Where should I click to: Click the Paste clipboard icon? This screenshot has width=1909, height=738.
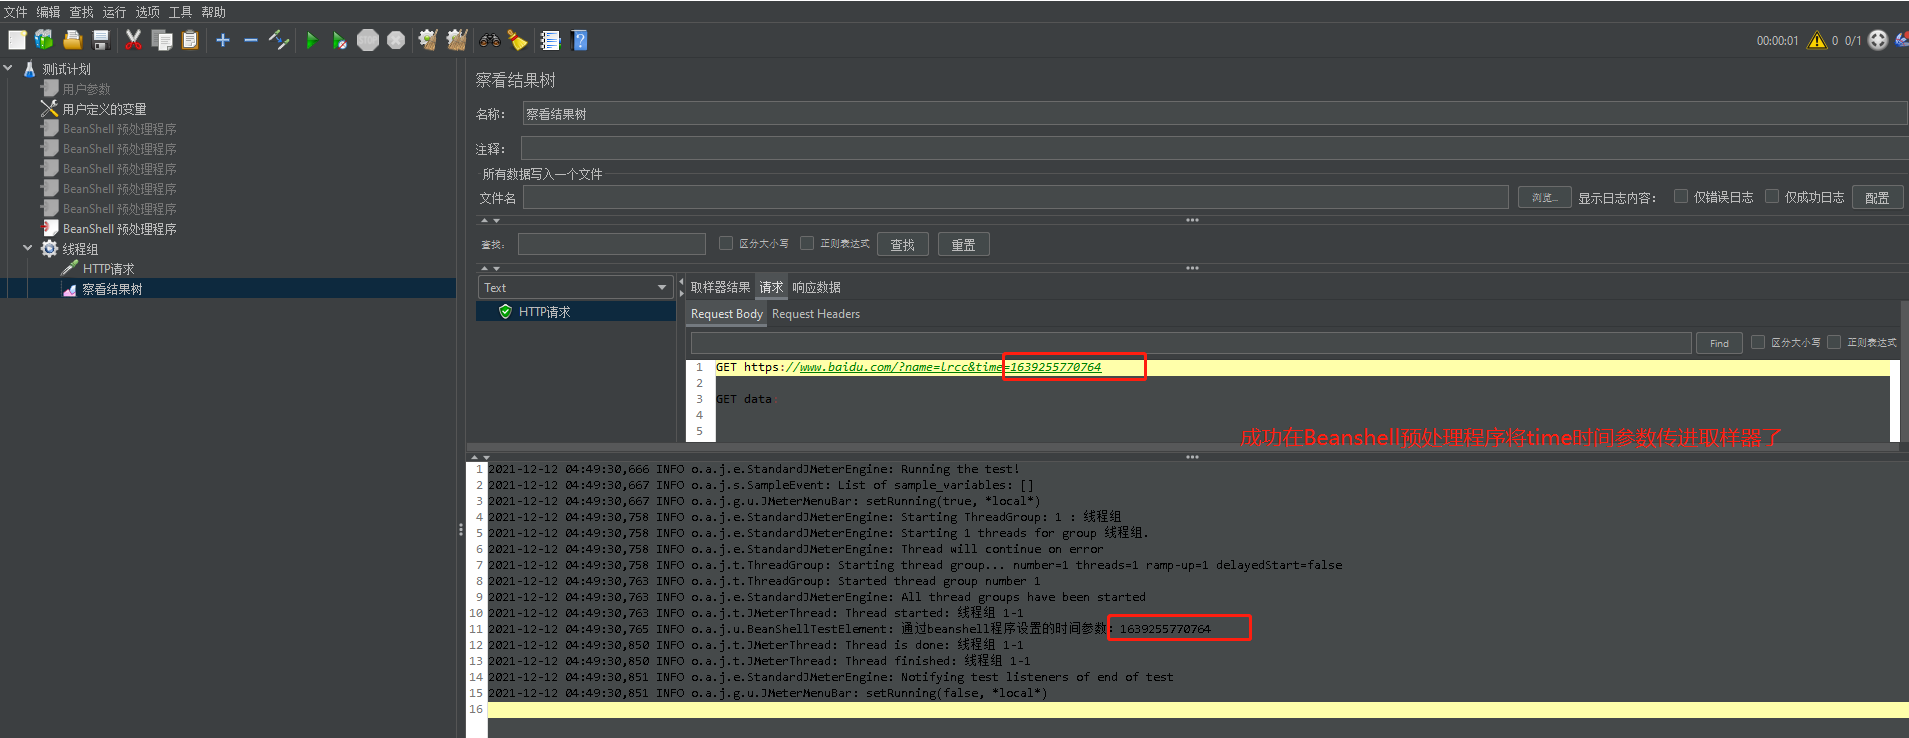point(190,40)
